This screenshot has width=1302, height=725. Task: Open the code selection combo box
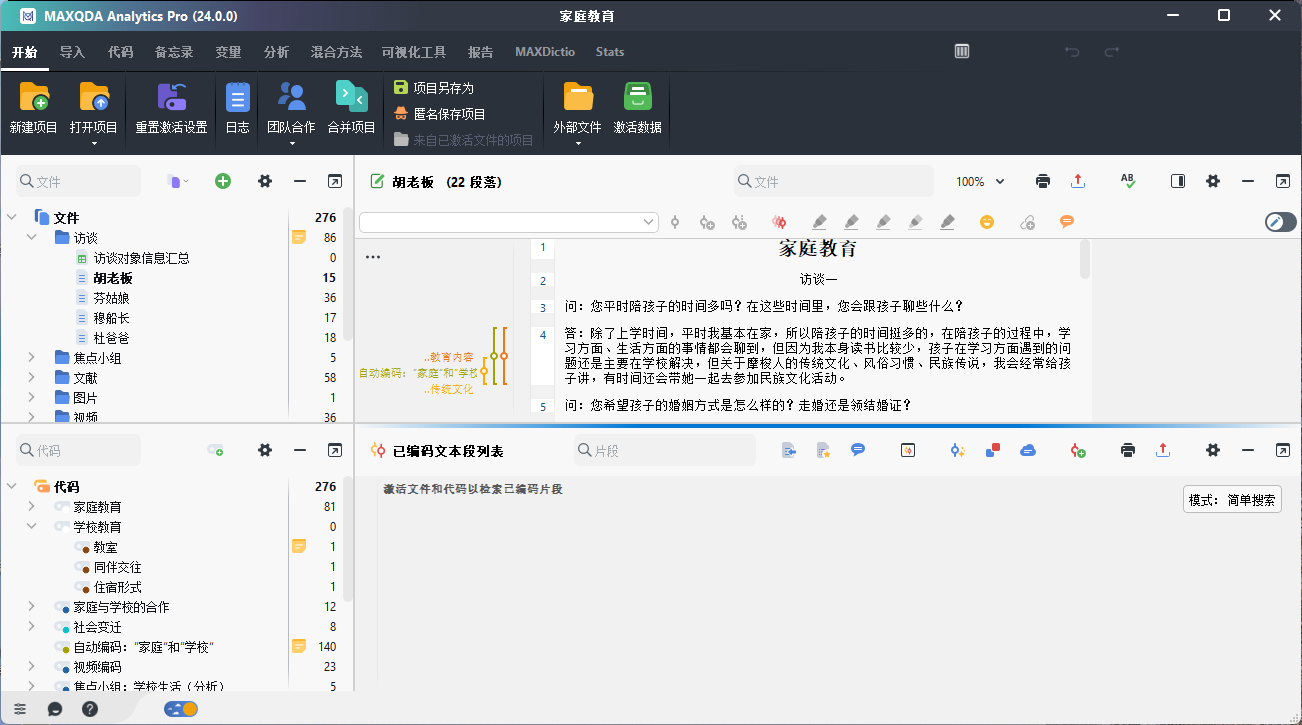[x=509, y=222]
